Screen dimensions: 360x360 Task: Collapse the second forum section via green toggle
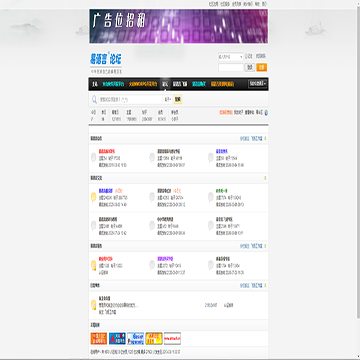tap(265, 178)
